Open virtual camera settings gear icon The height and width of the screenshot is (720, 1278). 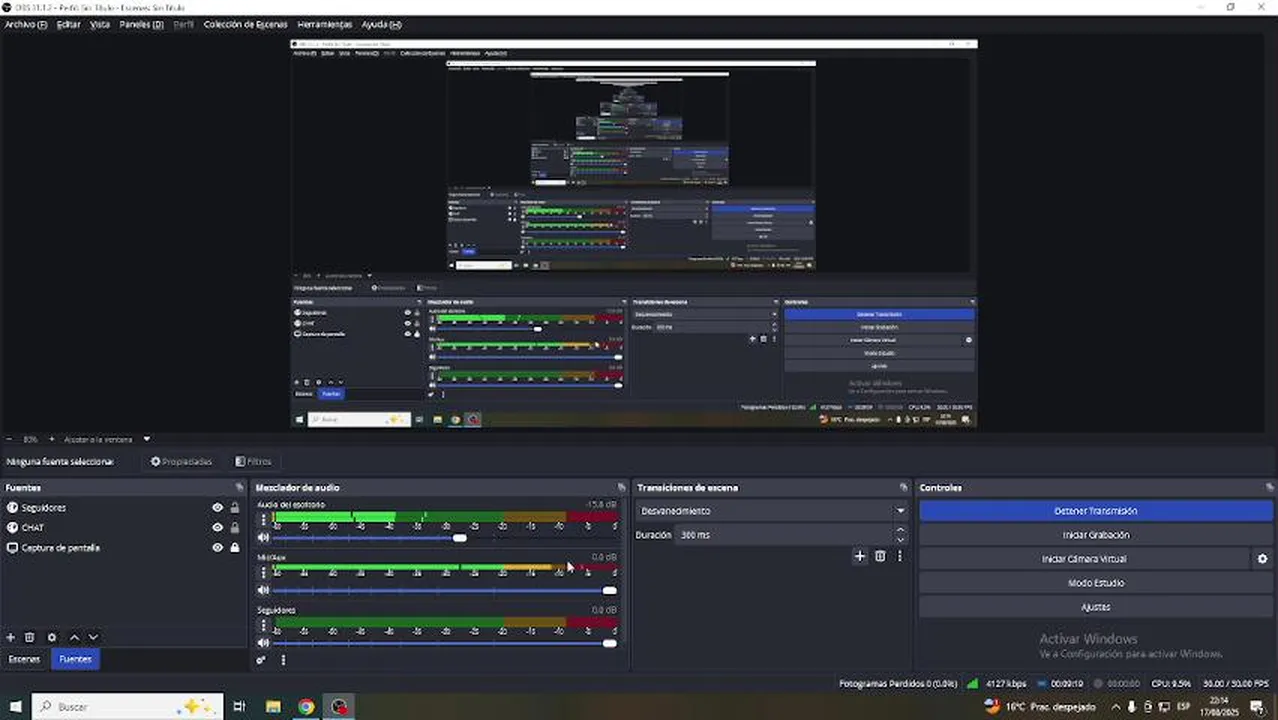point(1262,559)
